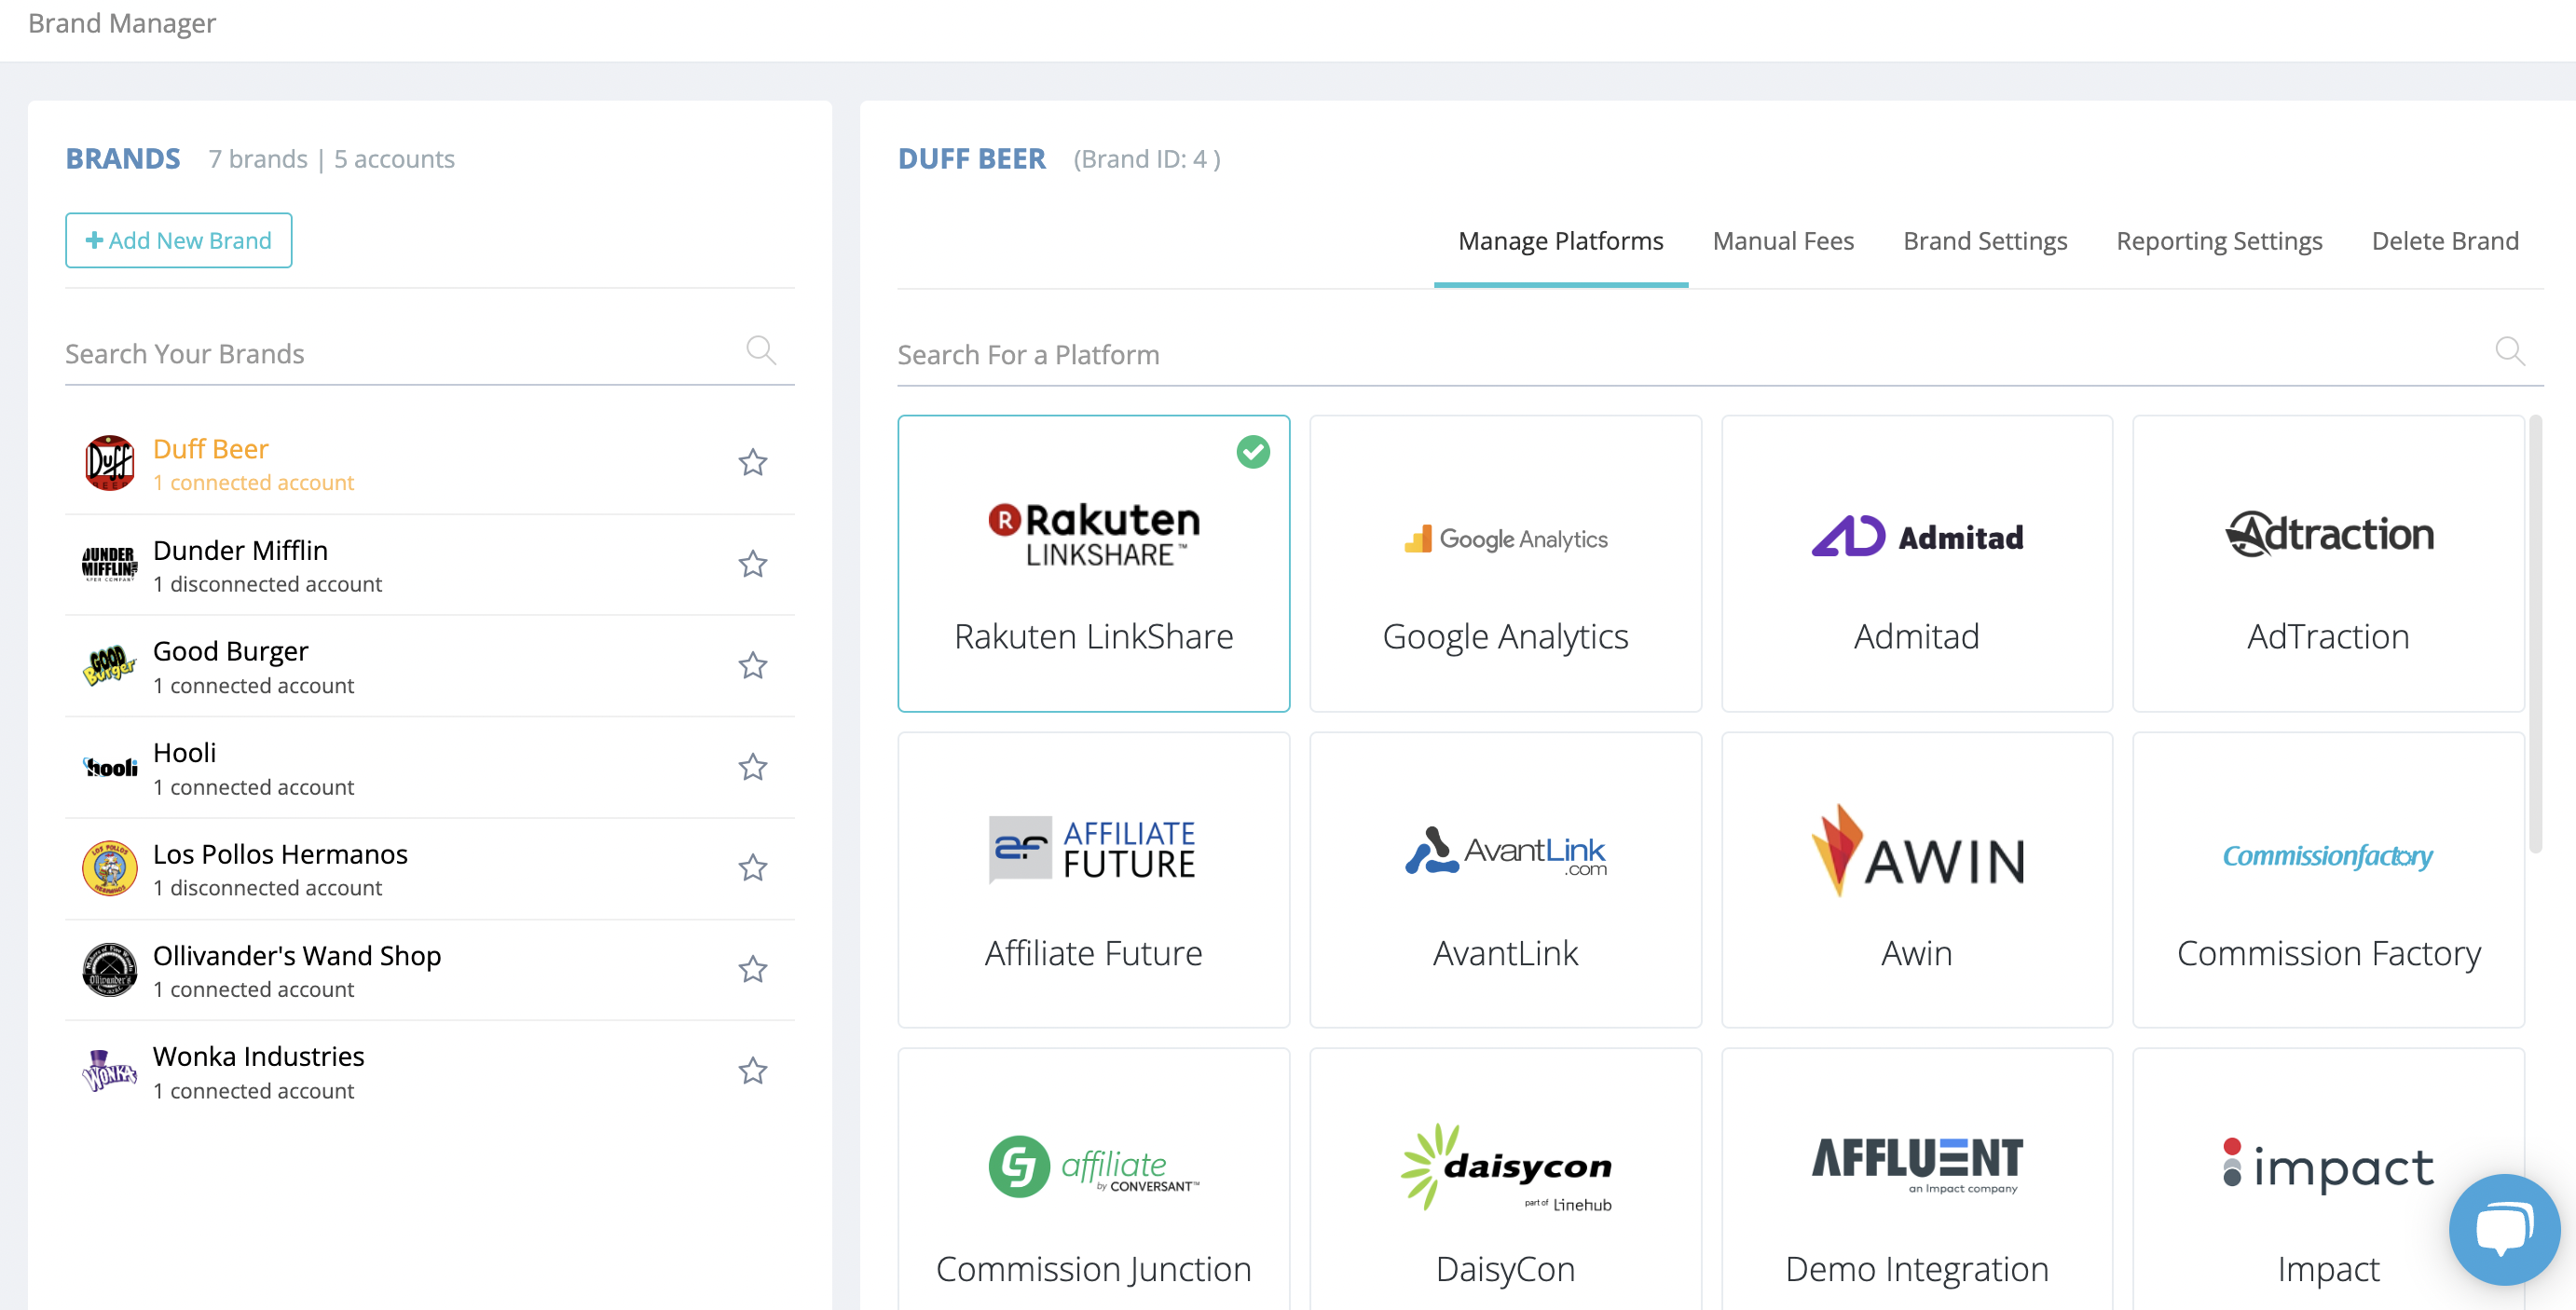Viewport: 2576px width, 1310px height.
Task: Open the chat support bubble
Action: coord(2504,1230)
